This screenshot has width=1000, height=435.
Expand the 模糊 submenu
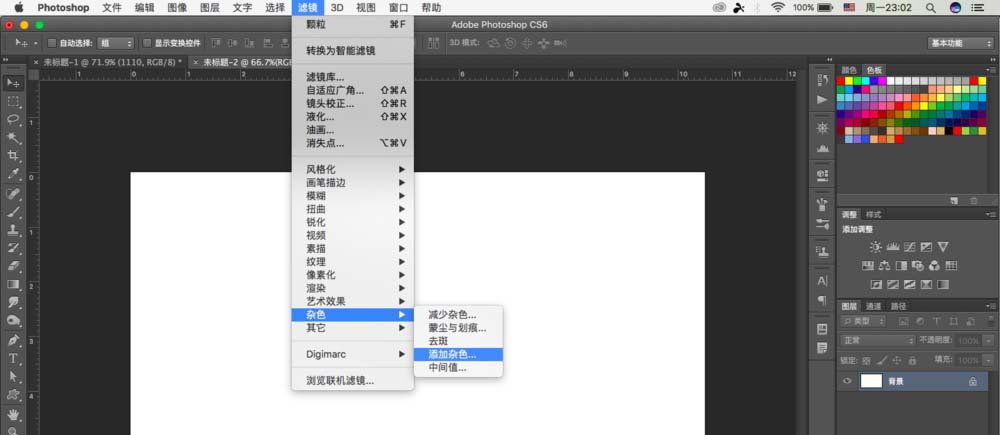tap(353, 196)
